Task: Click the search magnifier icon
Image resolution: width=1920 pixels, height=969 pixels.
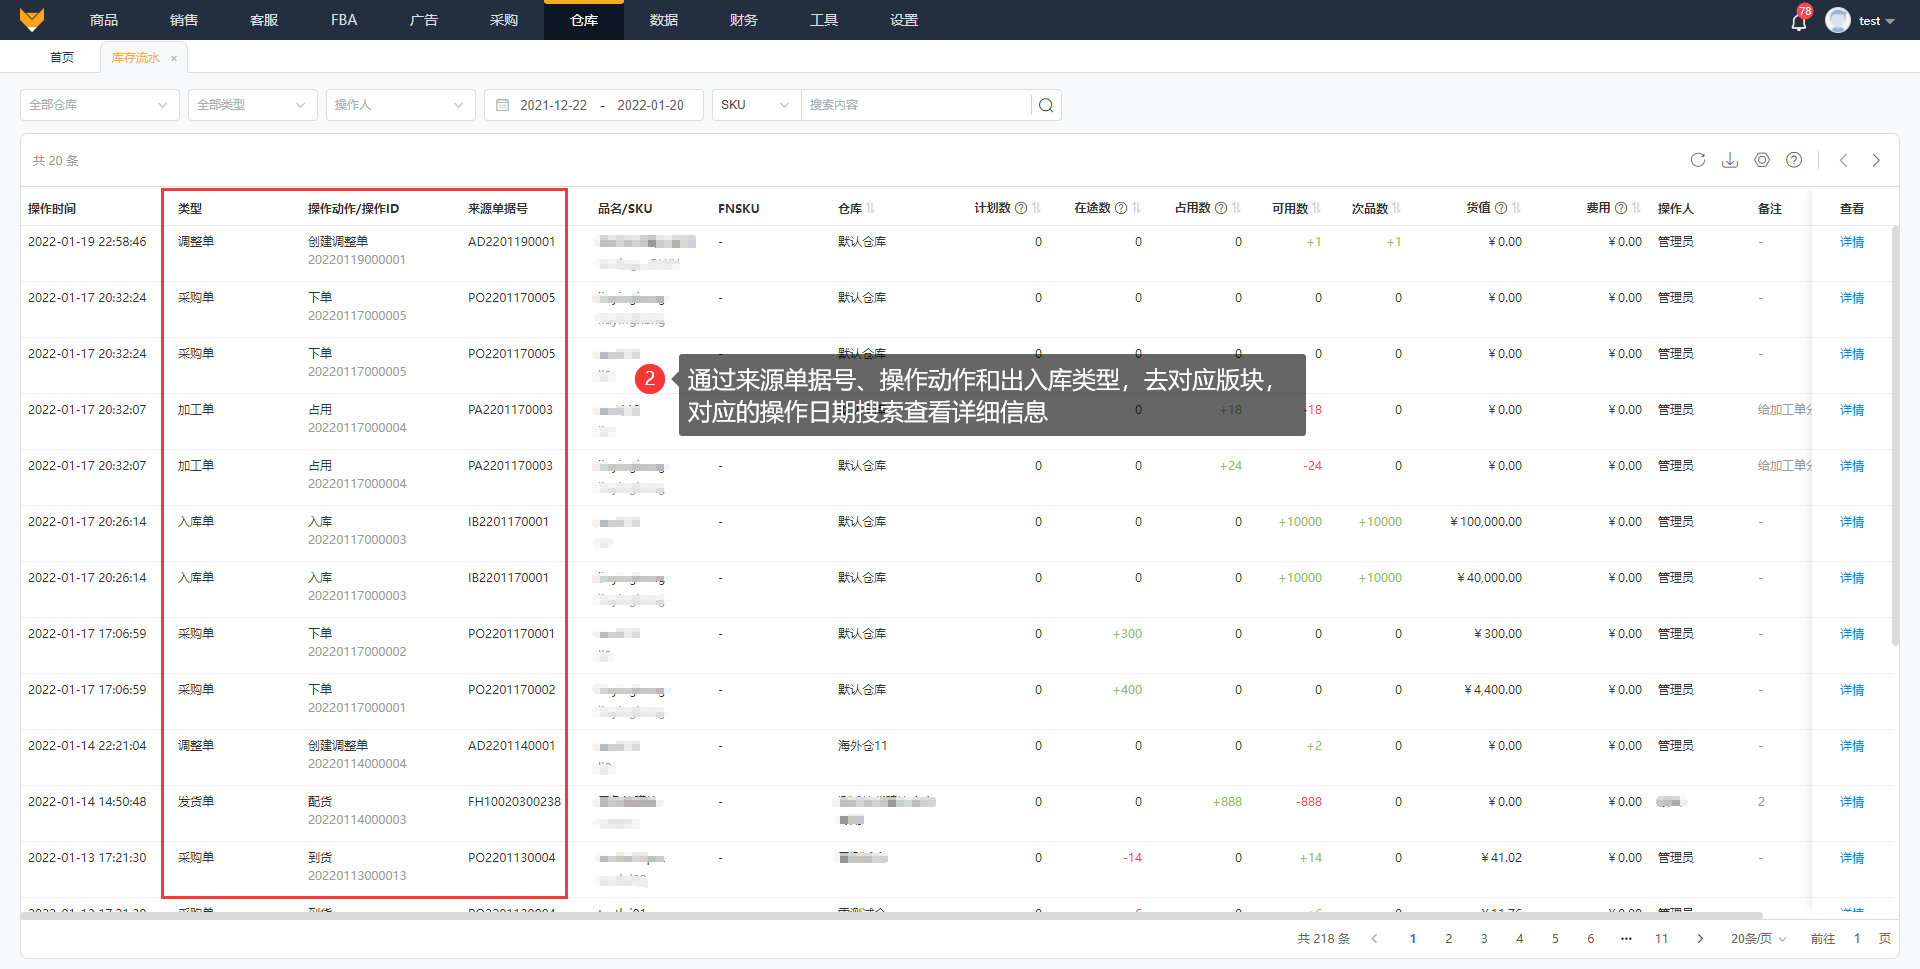Action: point(1046,105)
